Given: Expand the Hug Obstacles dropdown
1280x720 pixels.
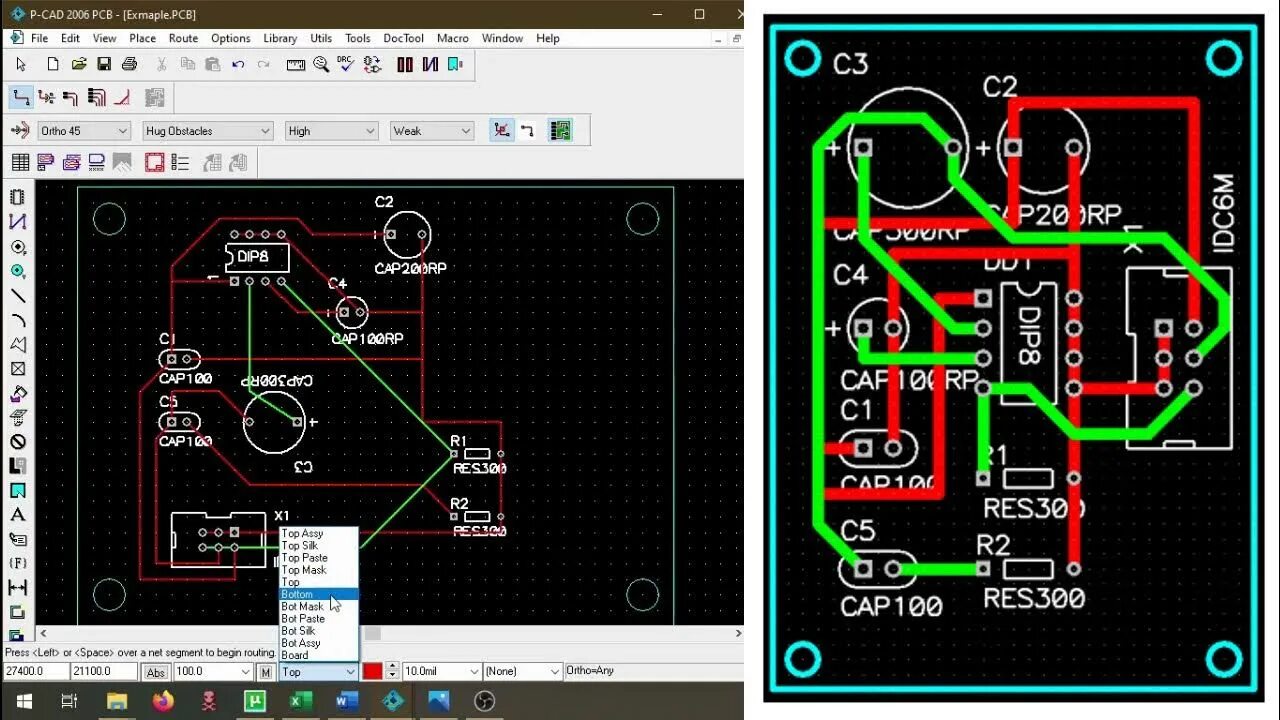Looking at the screenshot, I should point(208,131).
